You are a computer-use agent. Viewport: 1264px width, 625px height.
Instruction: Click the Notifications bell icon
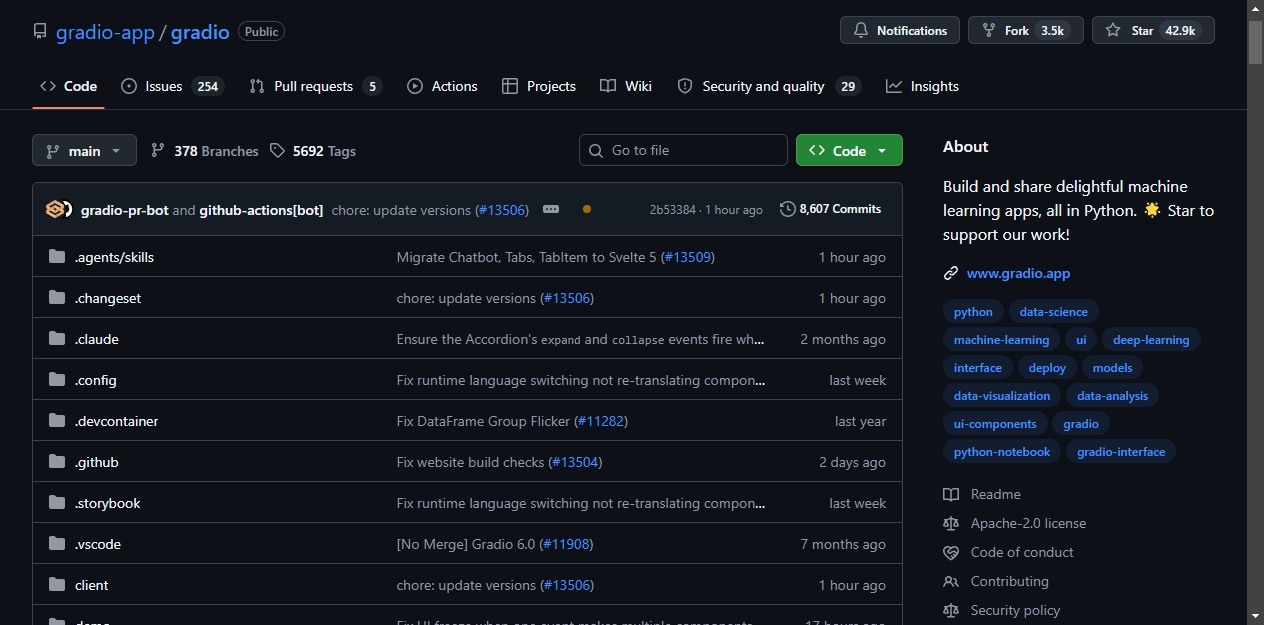click(861, 31)
